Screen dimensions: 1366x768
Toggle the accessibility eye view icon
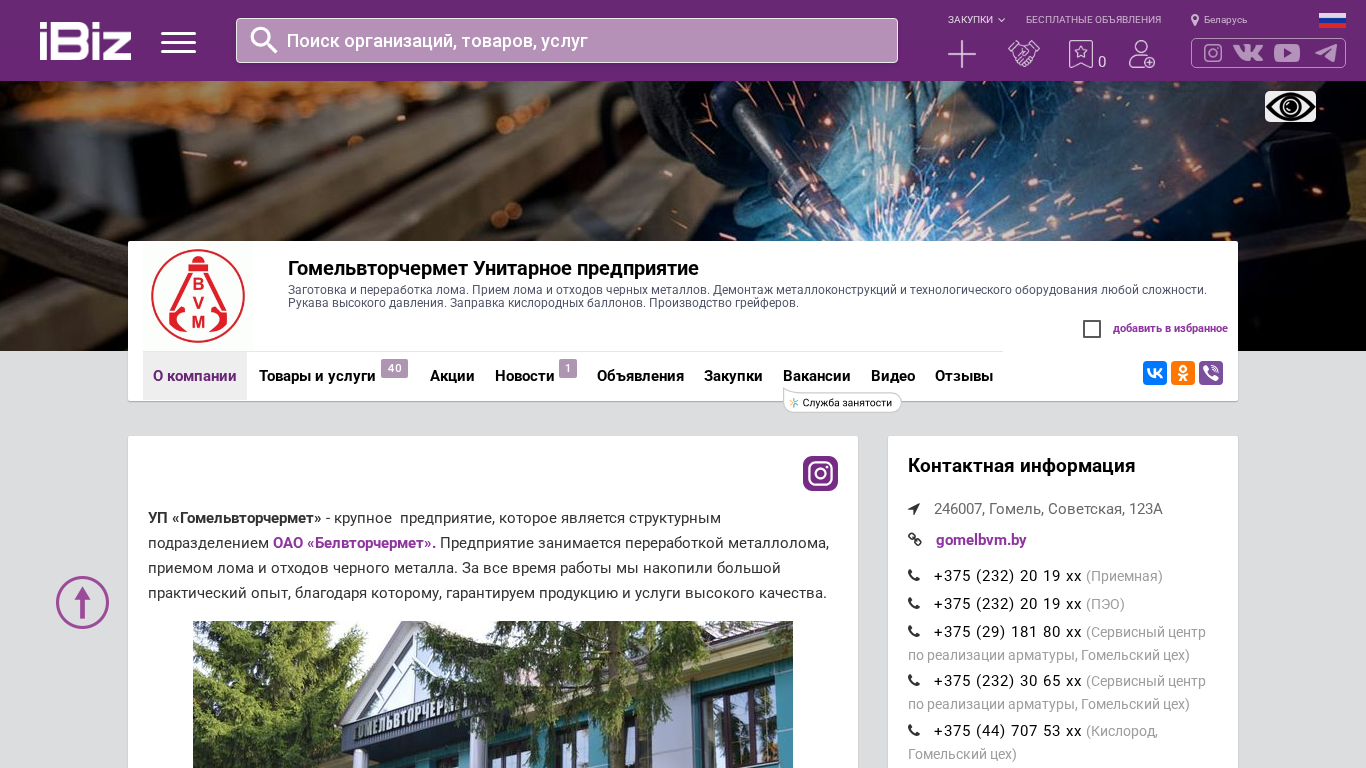[1290, 106]
